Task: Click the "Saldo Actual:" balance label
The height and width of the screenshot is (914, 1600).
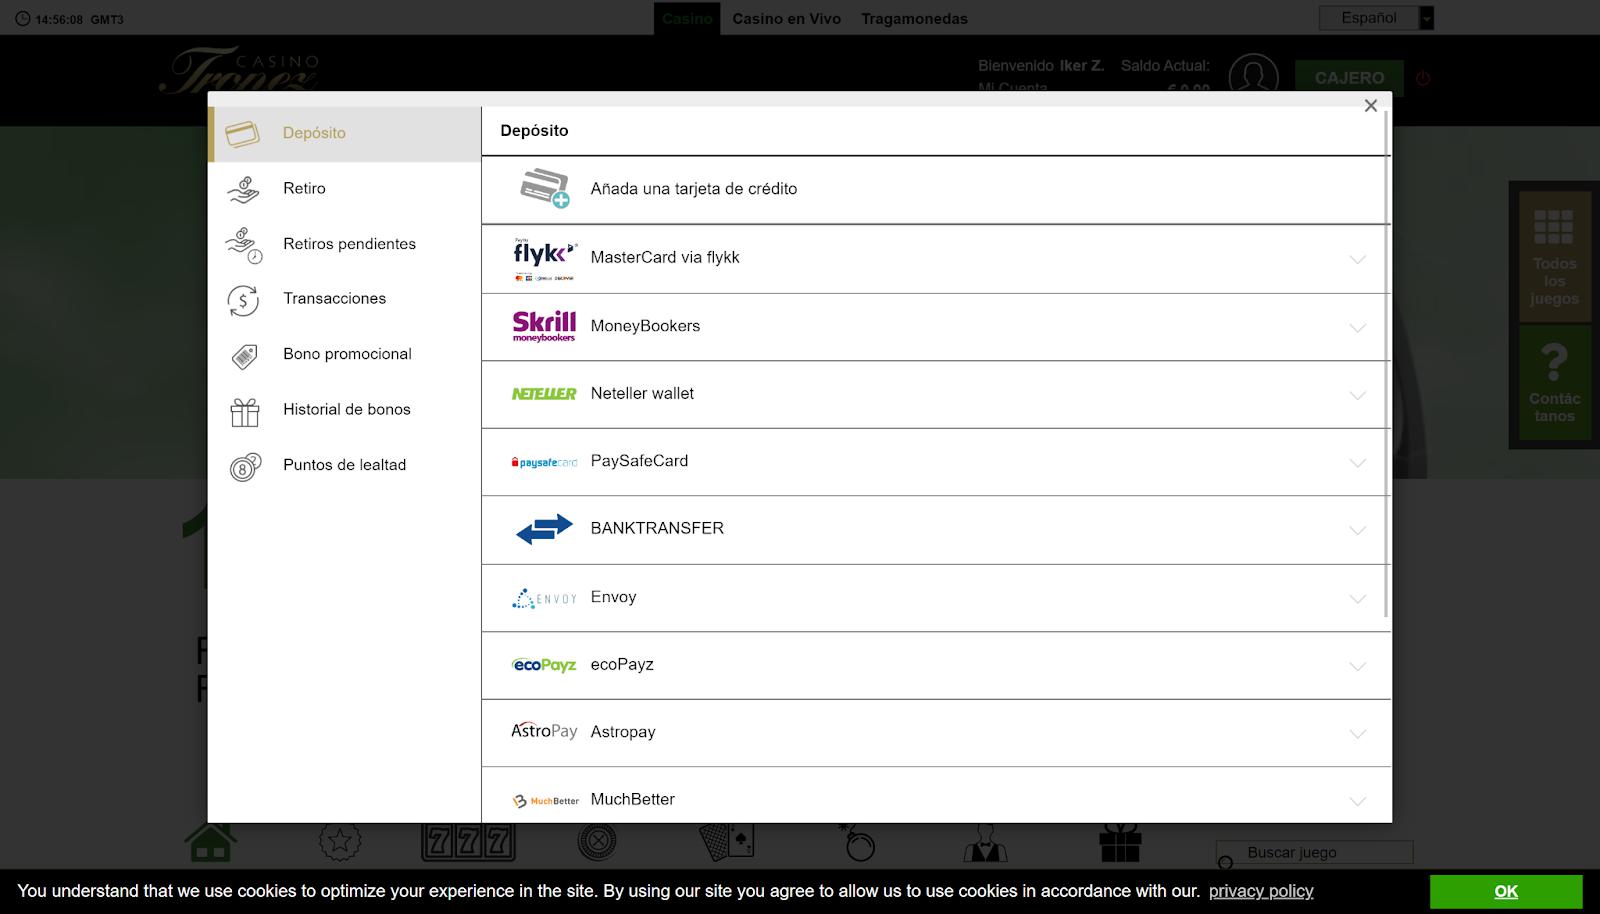Action: tap(1165, 66)
